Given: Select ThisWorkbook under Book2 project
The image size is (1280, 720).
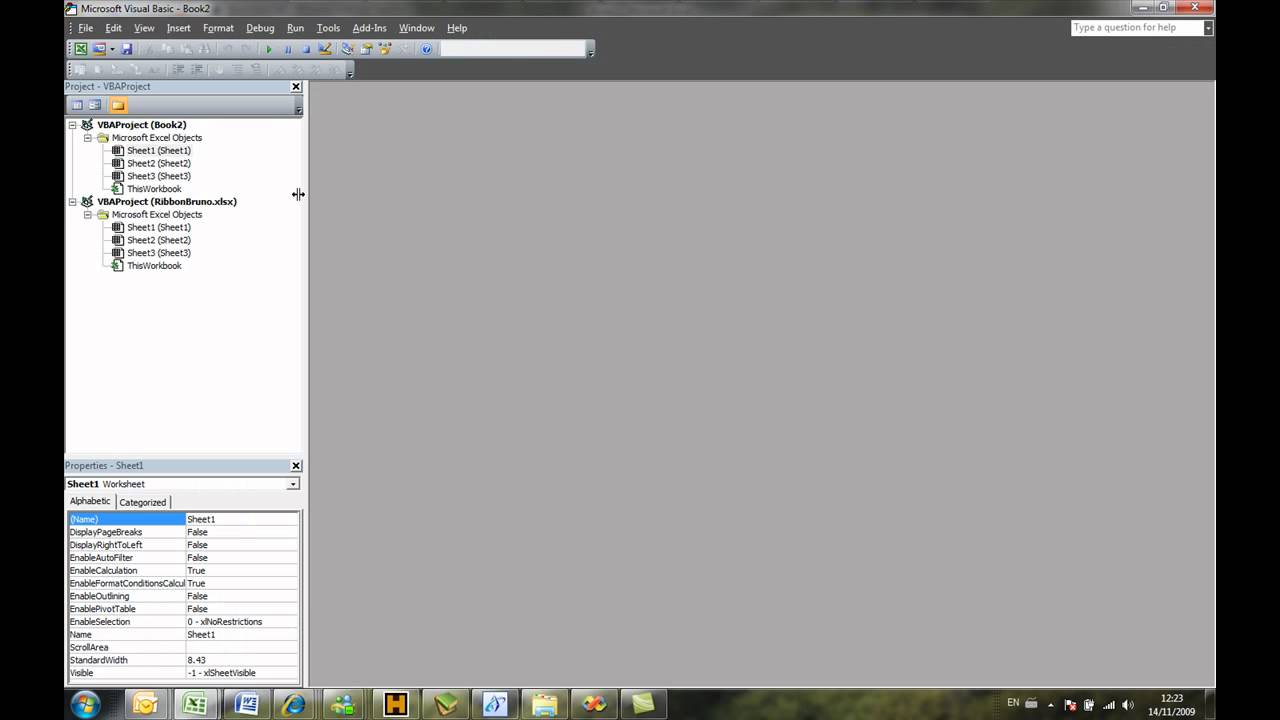Looking at the screenshot, I should [x=154, y=189].
